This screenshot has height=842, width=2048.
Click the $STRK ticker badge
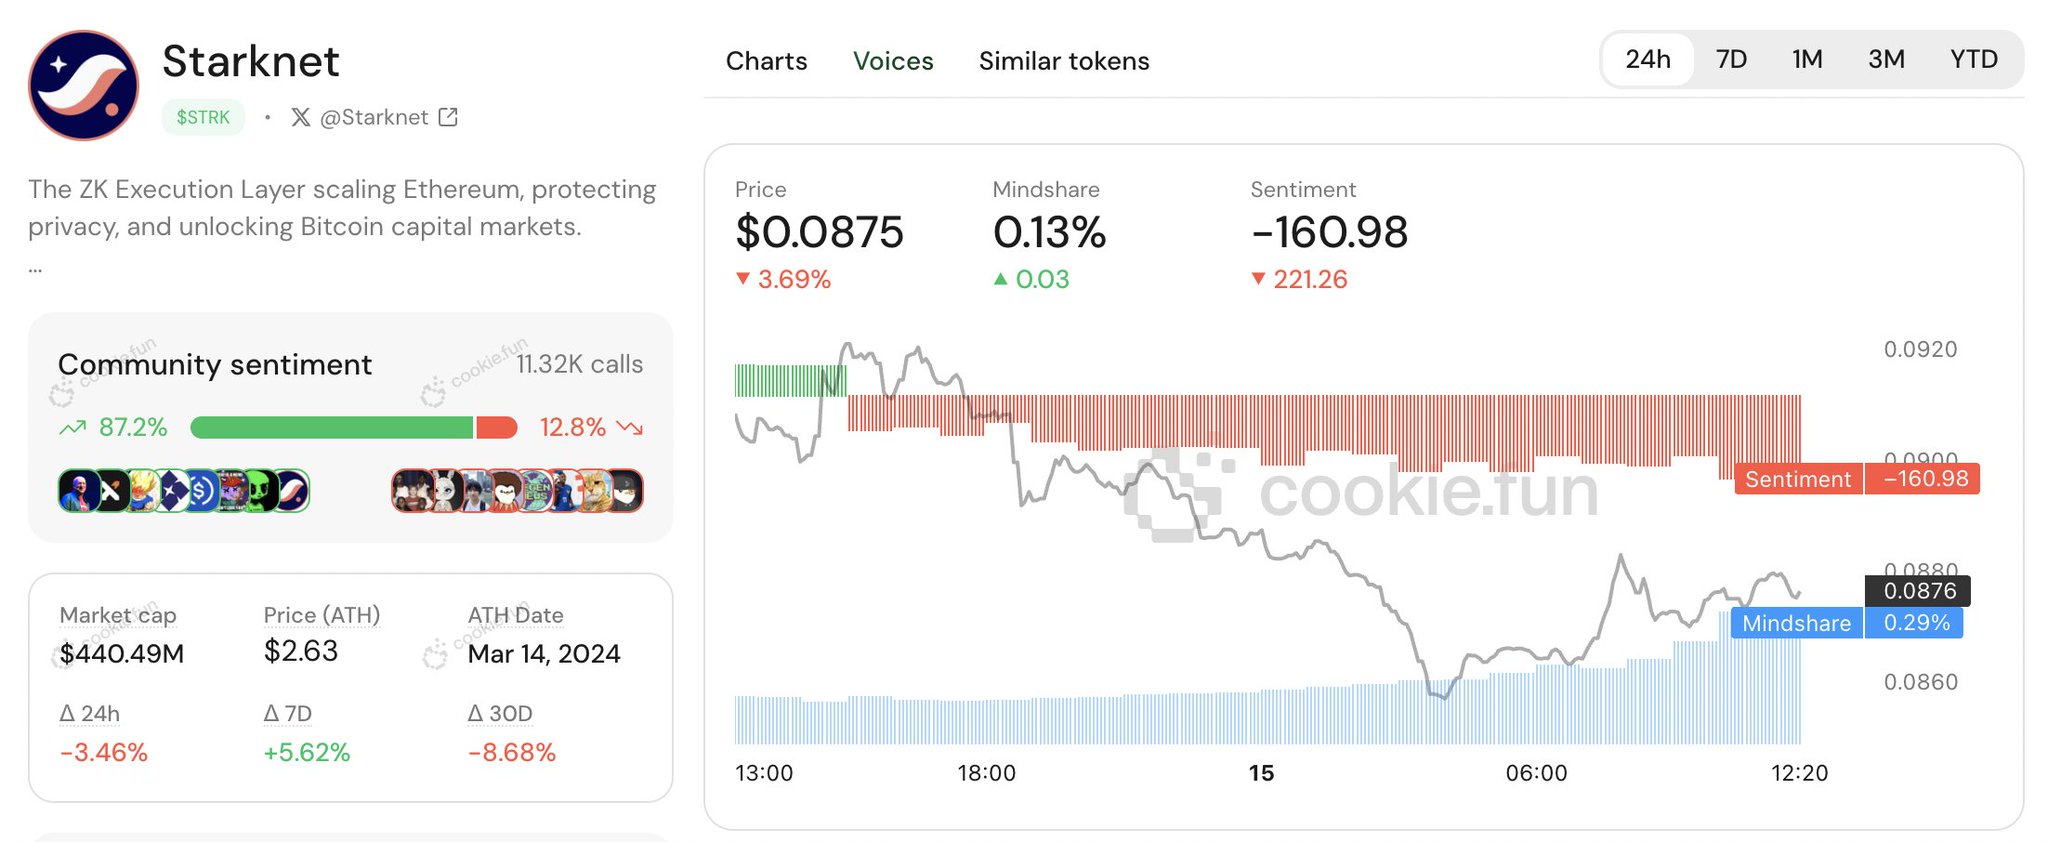coord(203,117)
